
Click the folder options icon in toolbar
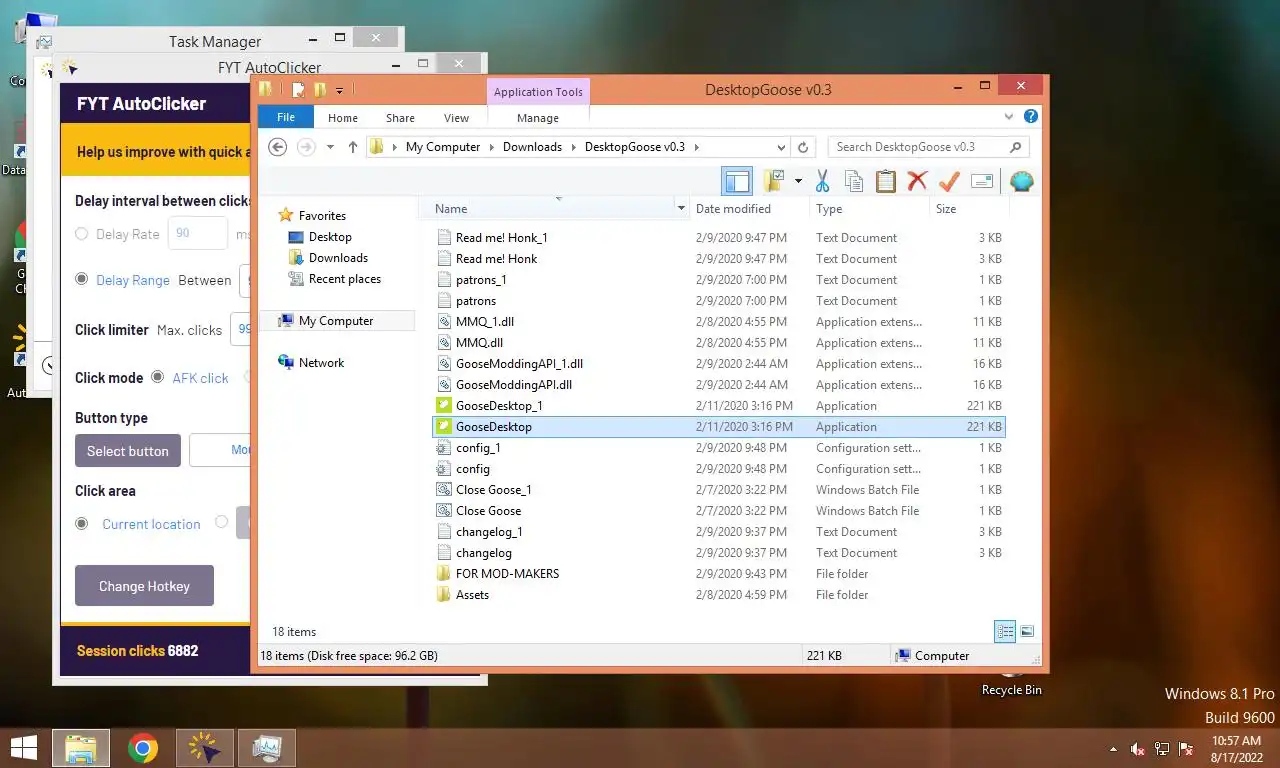coord(774,181)
